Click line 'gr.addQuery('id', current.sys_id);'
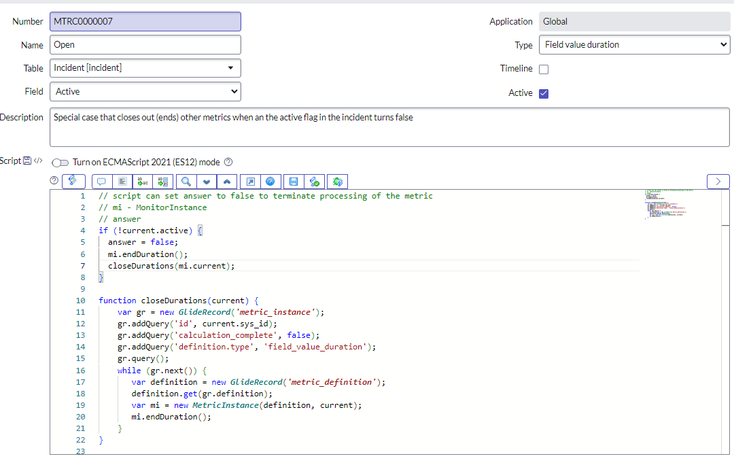Image resolution: width=734 pixels, height=459 pixels. [197, 324]
